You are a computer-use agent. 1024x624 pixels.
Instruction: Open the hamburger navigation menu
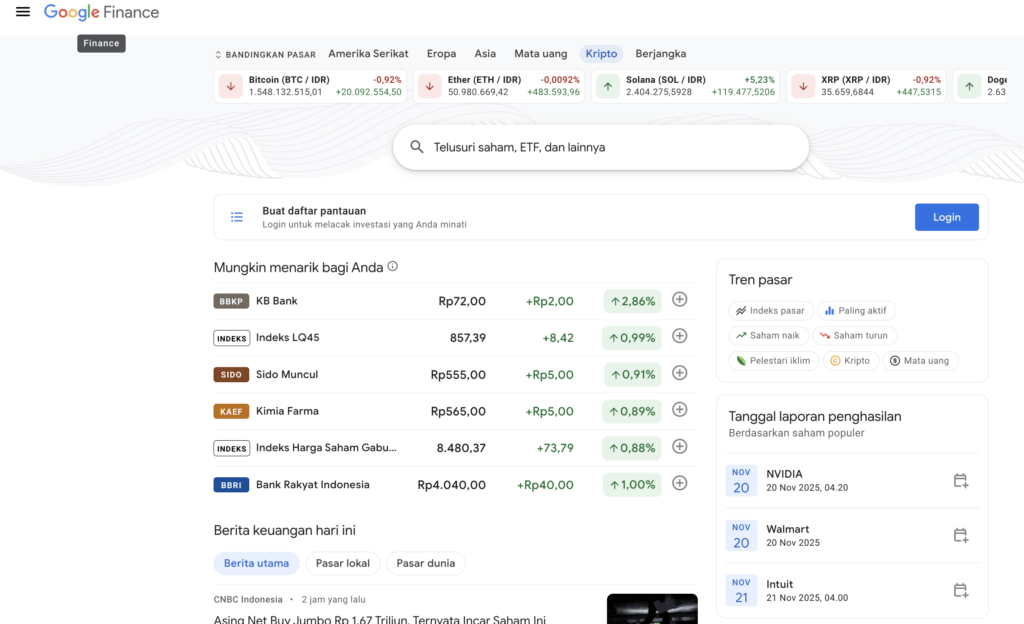point(22,12)
